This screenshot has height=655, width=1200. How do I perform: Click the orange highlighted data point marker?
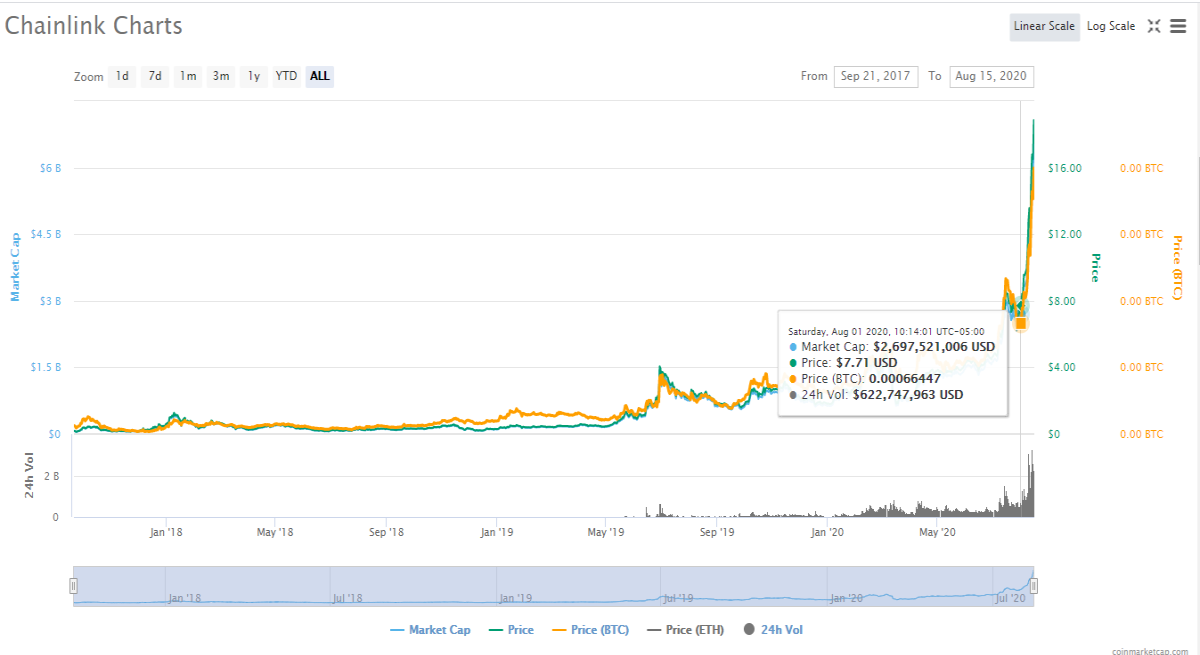pyautogui.click(x=1020, y=322)
